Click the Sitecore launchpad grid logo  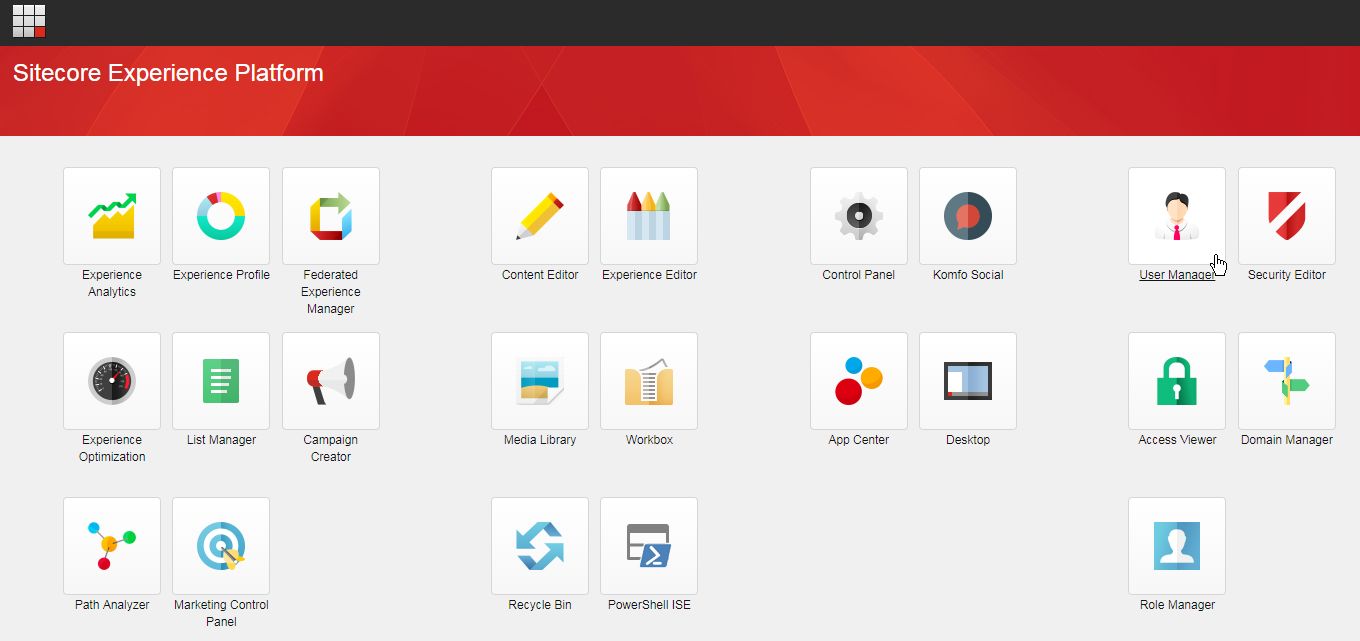point(29,21)
